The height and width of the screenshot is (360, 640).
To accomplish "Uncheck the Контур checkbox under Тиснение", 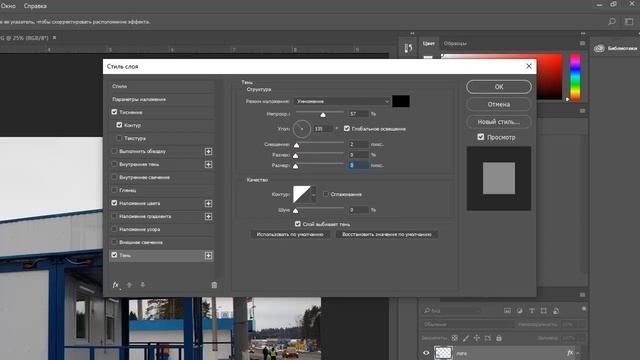I will click(x=119, y=125).
